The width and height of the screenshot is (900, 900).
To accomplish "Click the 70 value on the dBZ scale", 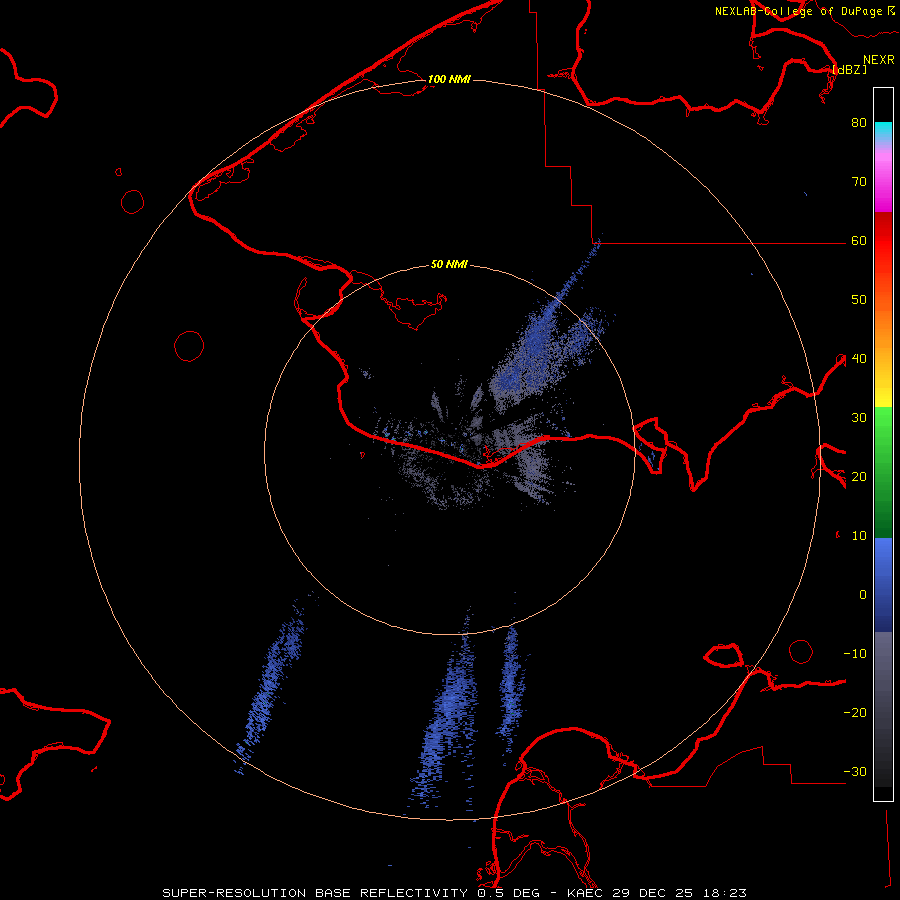I will point(859,182).
